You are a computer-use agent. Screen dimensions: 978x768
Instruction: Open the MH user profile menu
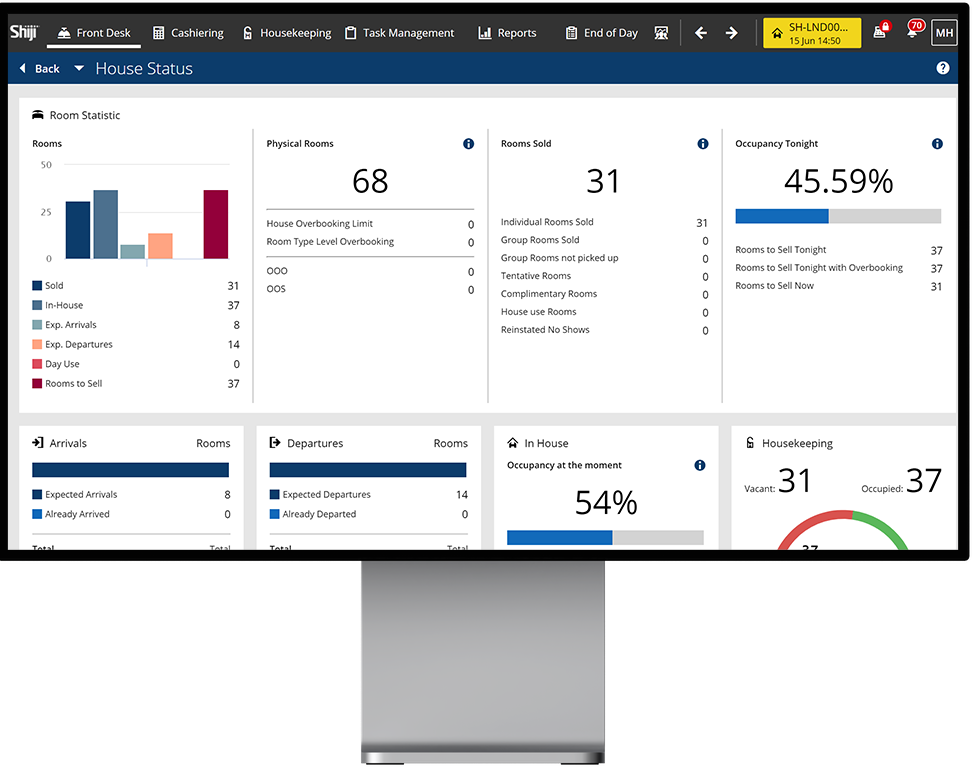point(944,32)
